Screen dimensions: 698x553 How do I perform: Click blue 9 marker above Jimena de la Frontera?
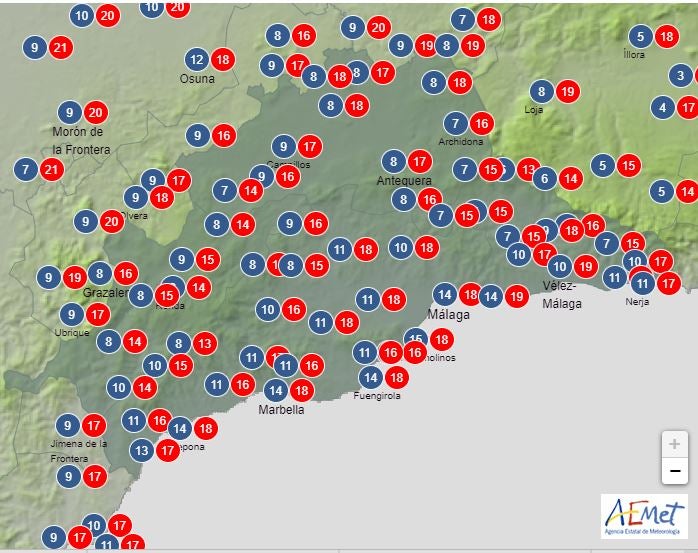coord(68,424)
